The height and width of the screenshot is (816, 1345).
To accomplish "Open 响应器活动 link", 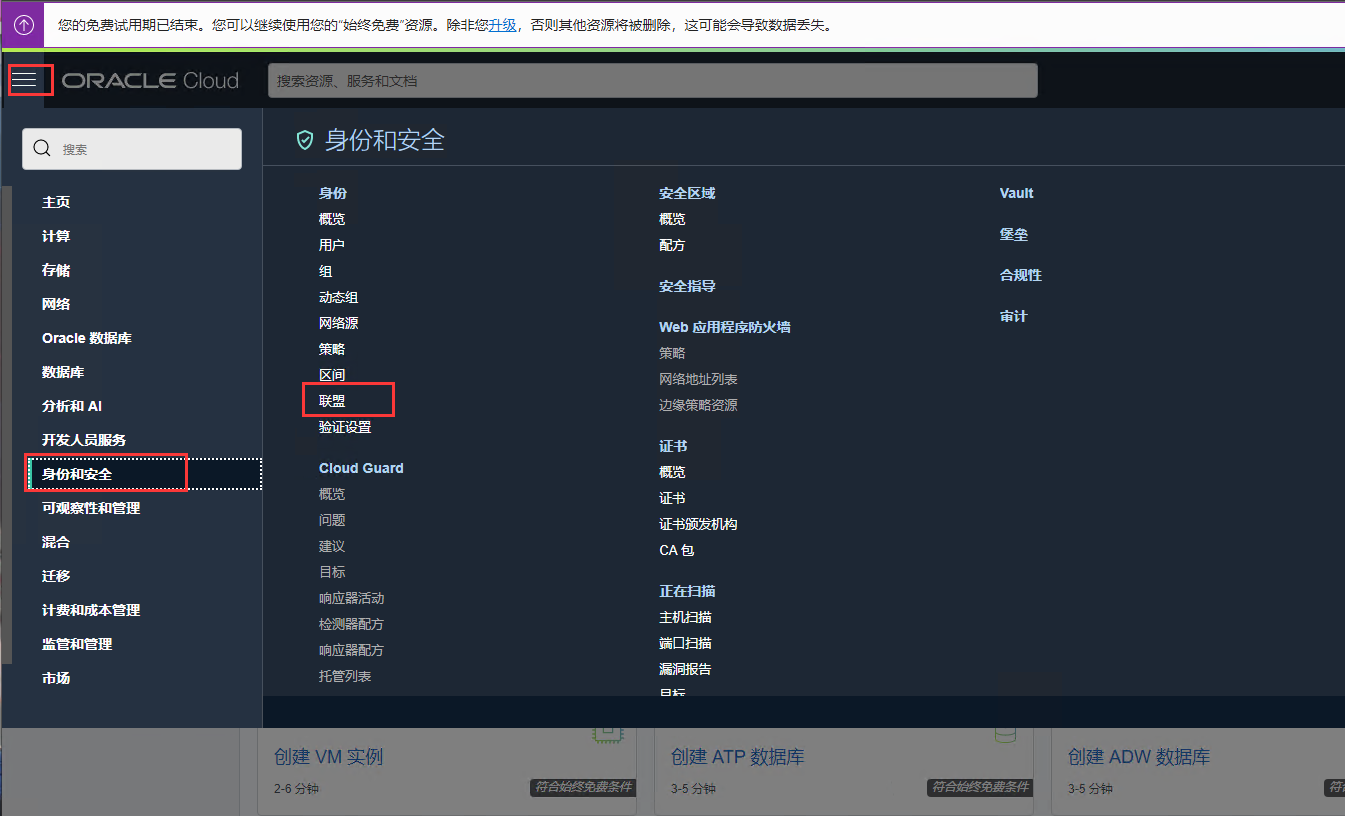I will click(352, 598).
